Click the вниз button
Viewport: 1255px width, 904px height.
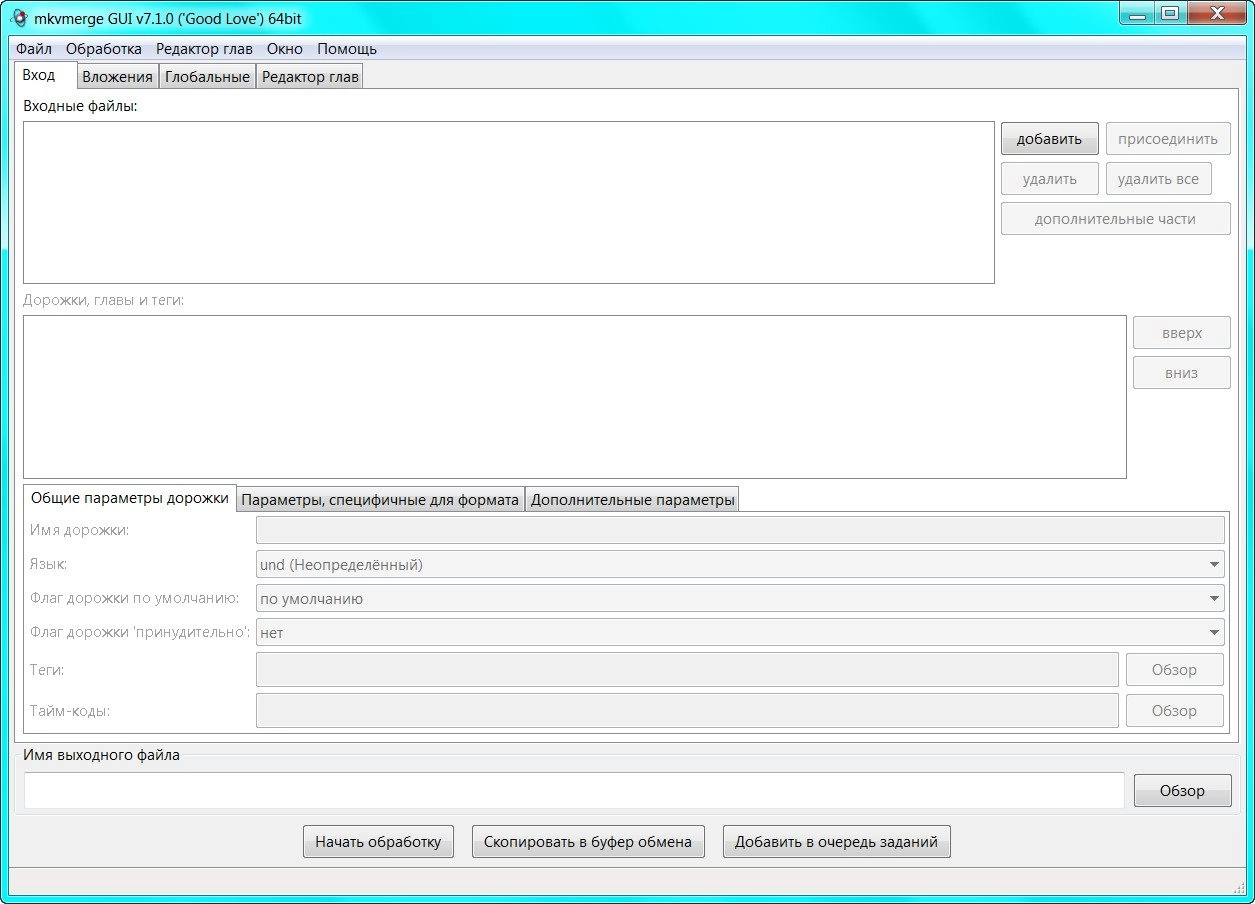[x=1182, y=373]
